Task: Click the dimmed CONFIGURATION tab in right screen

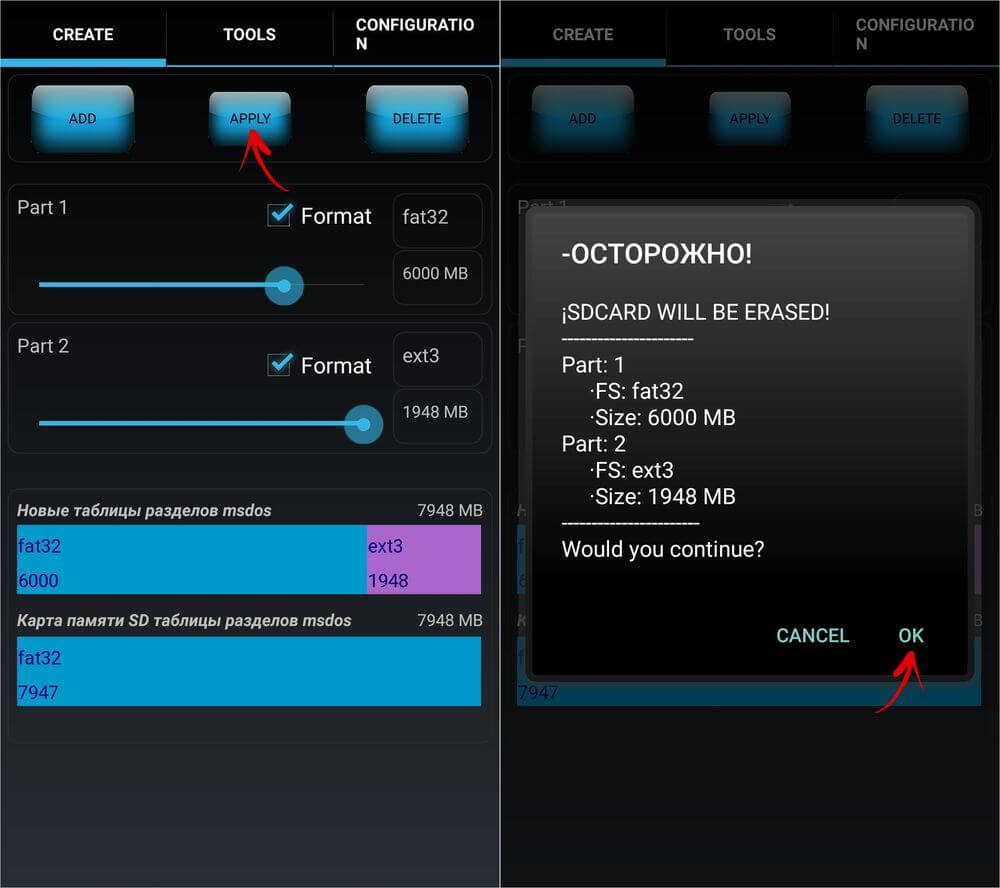Action: [x=916, y=34]
